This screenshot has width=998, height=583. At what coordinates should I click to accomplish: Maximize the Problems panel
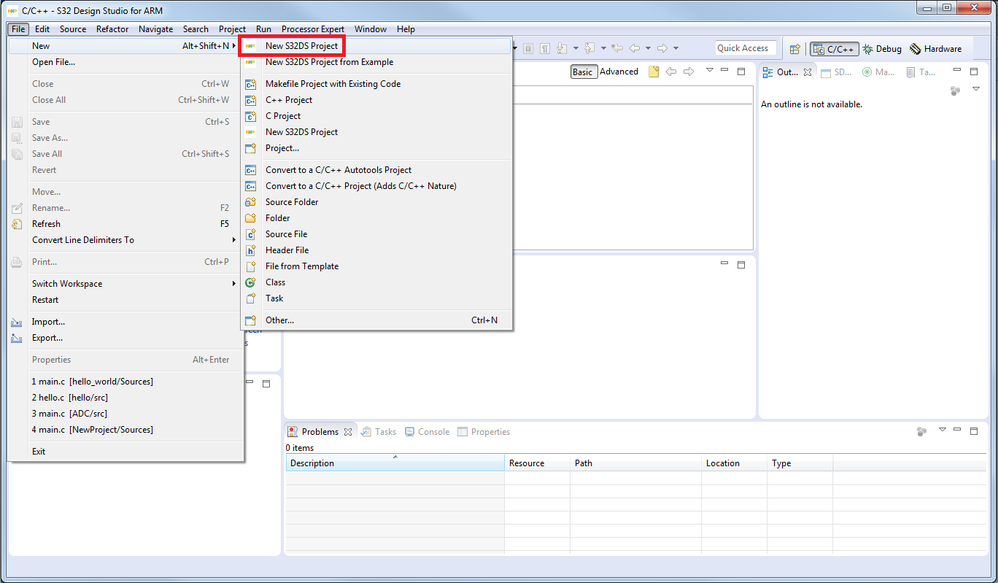point(974,431)
